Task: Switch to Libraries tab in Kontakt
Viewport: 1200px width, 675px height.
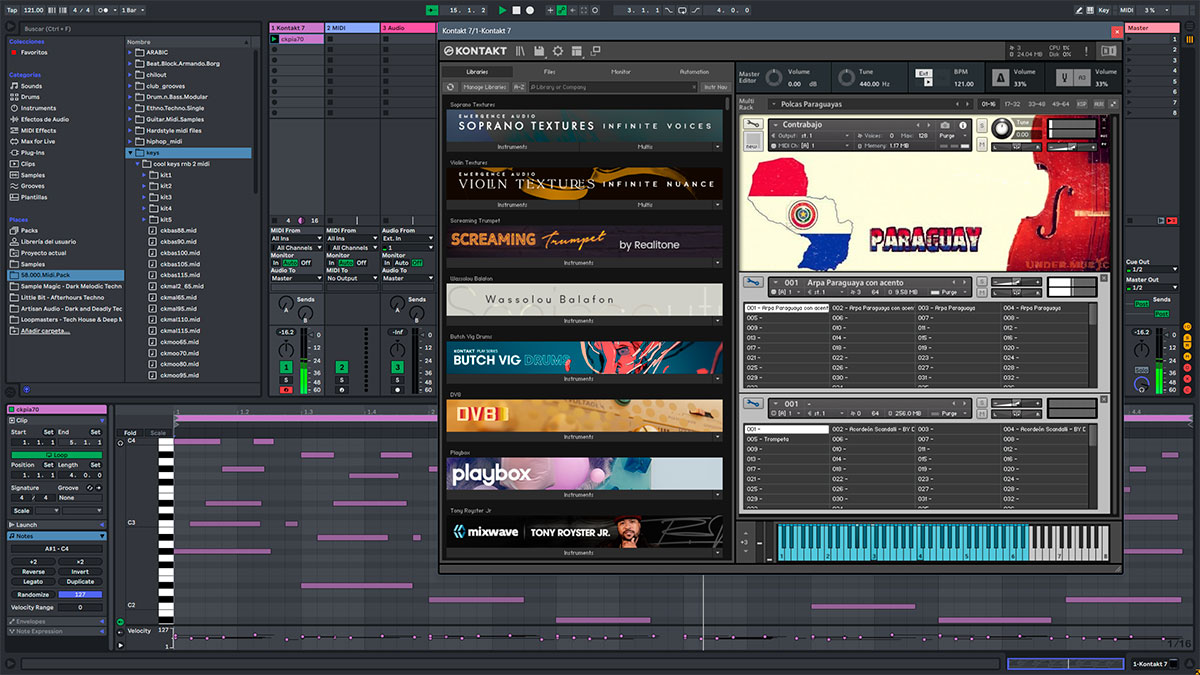Action: pyautogui.click(x=477, y=72)
